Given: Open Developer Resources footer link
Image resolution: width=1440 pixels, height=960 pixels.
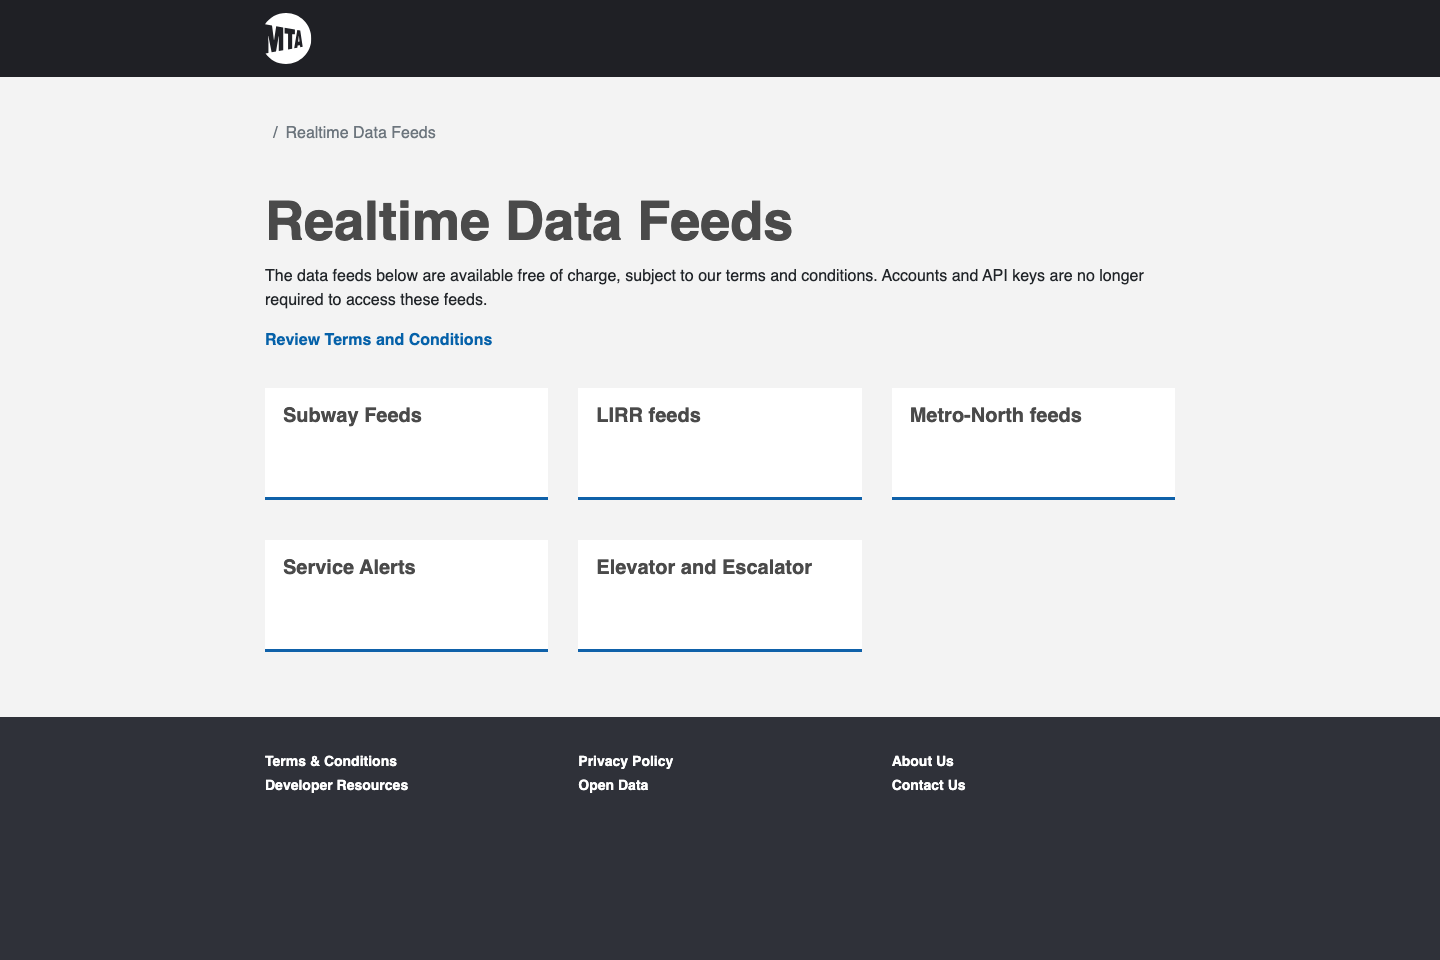Looking at the screenshot, I should click(336, 785).
